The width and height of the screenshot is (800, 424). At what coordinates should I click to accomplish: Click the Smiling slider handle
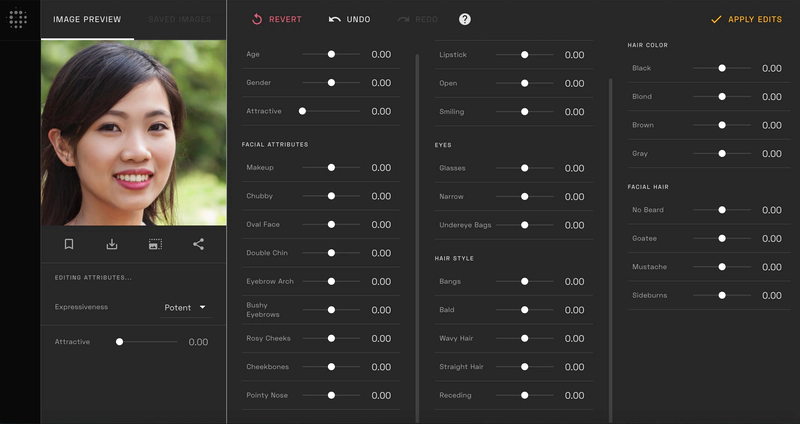pyautogui.click(x=524, y=112)
